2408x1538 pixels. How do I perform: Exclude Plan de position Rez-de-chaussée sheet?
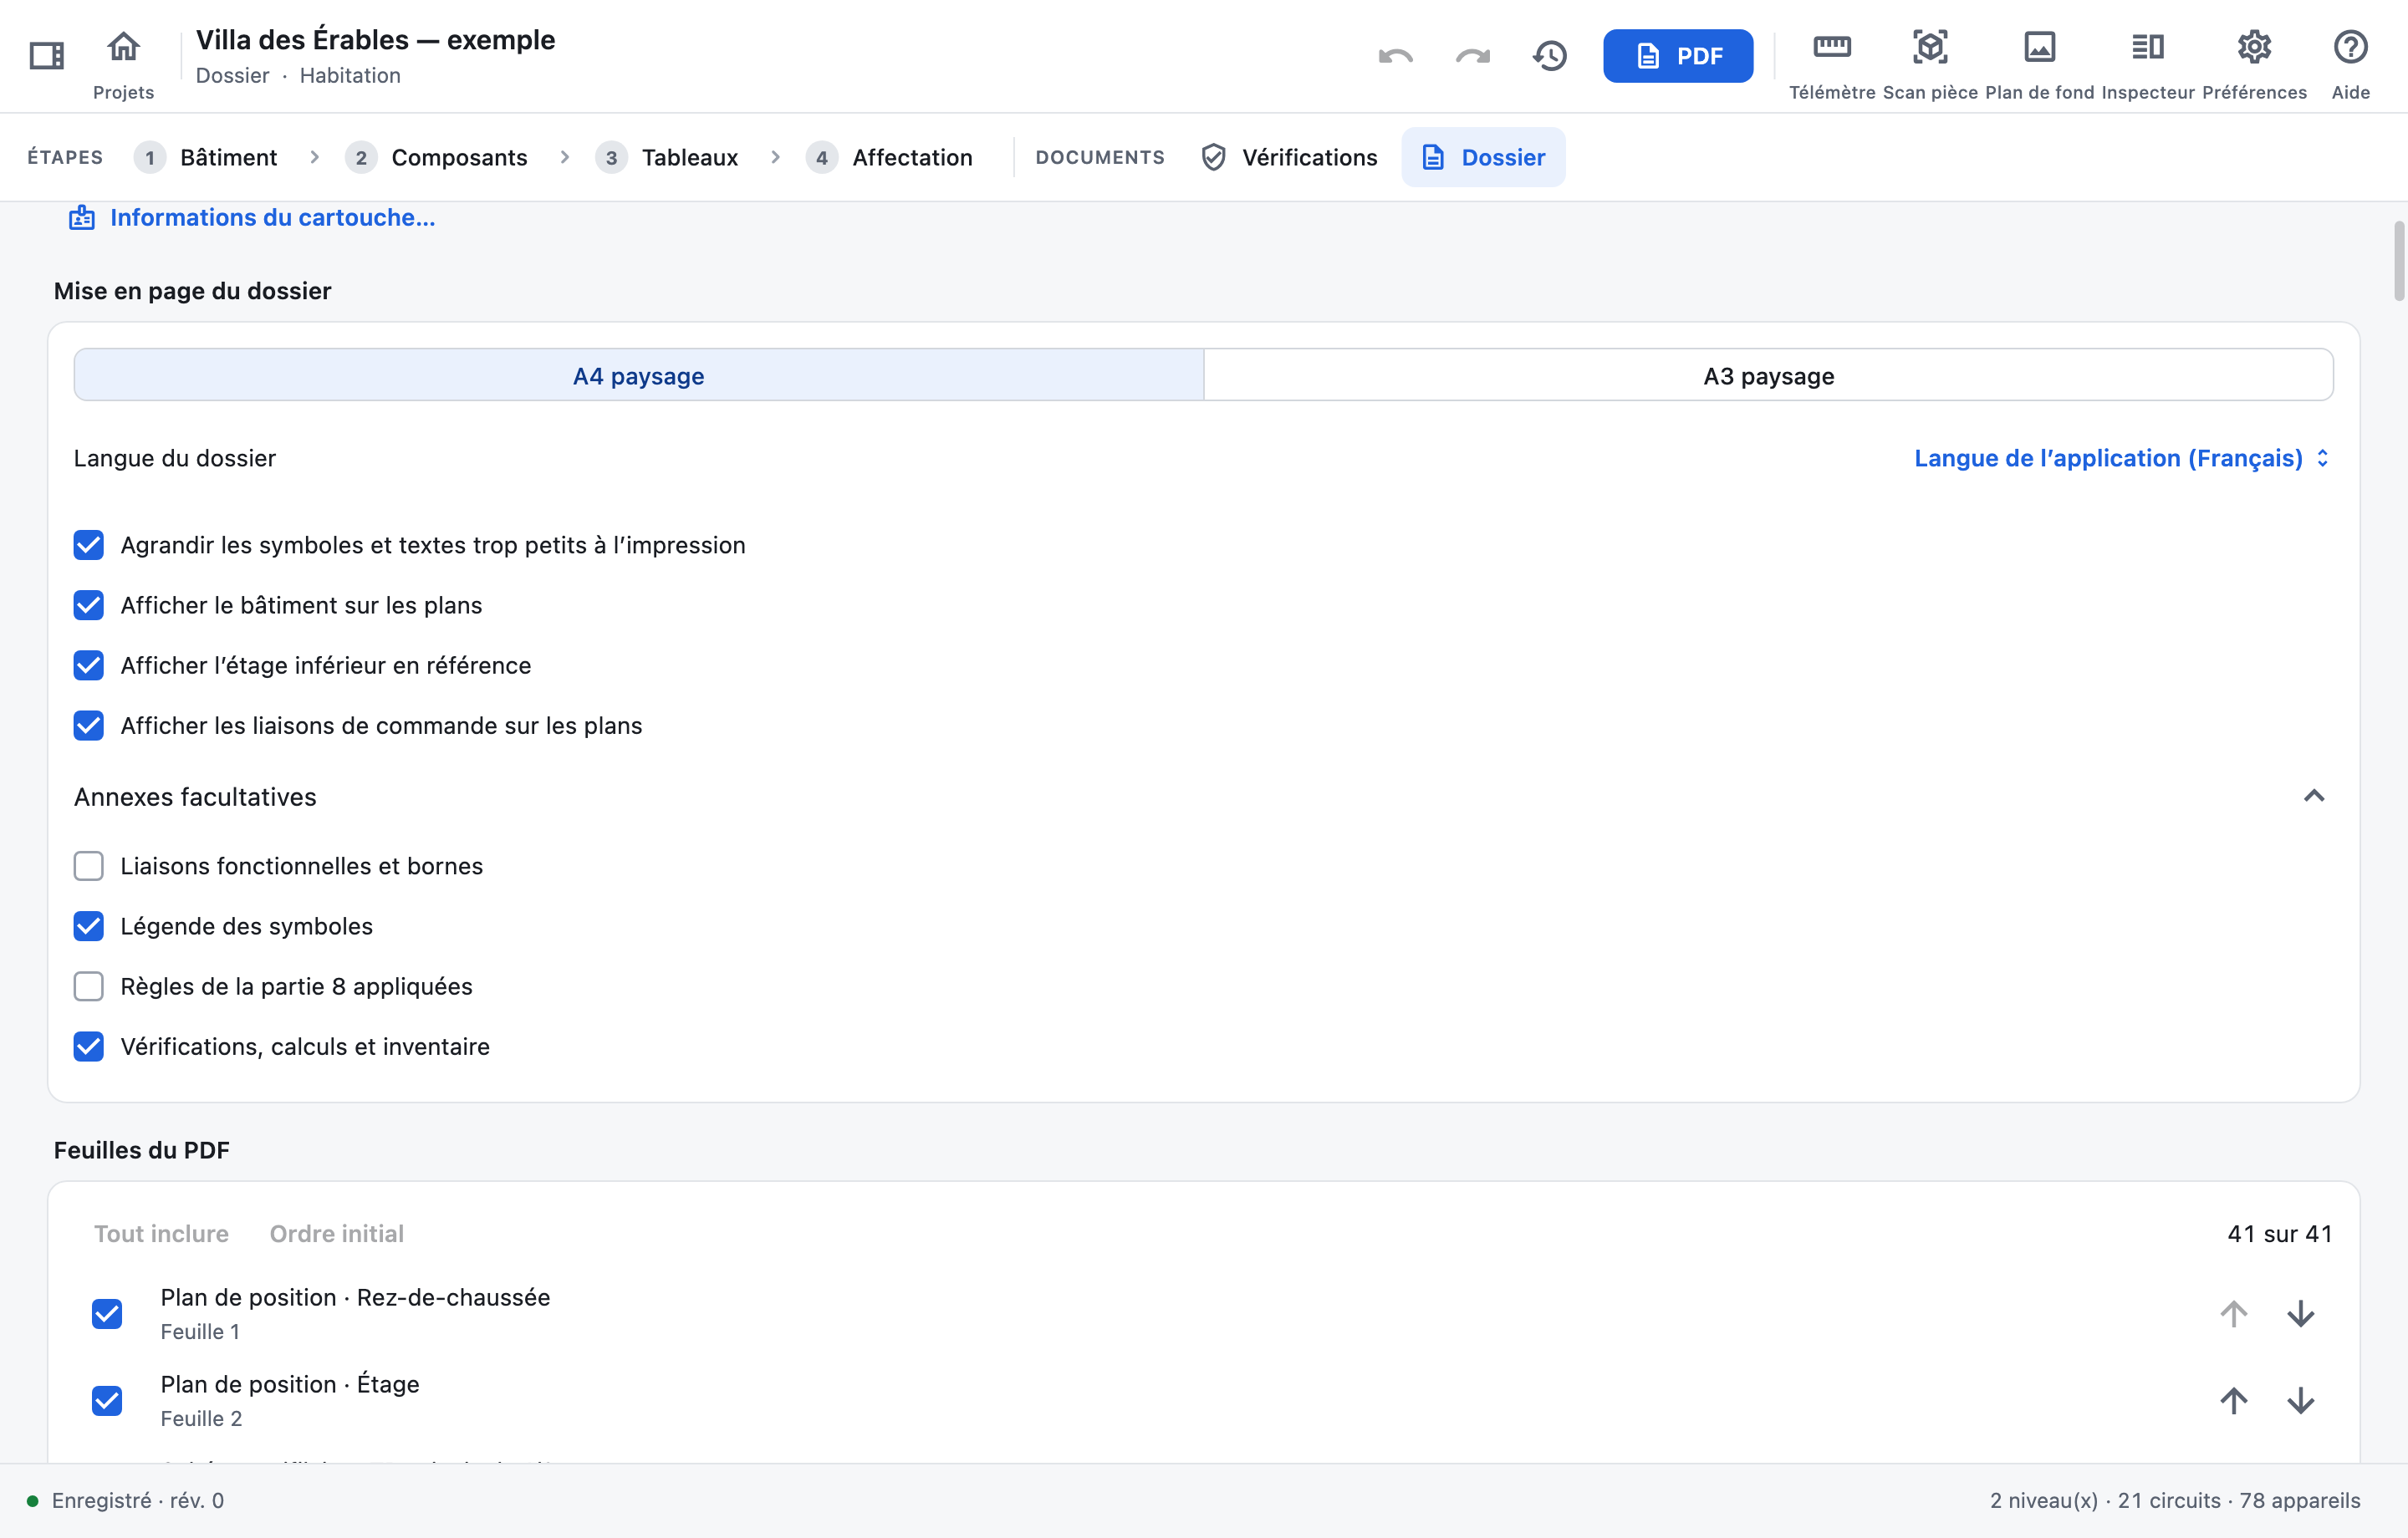click(x=107, y=1313)
